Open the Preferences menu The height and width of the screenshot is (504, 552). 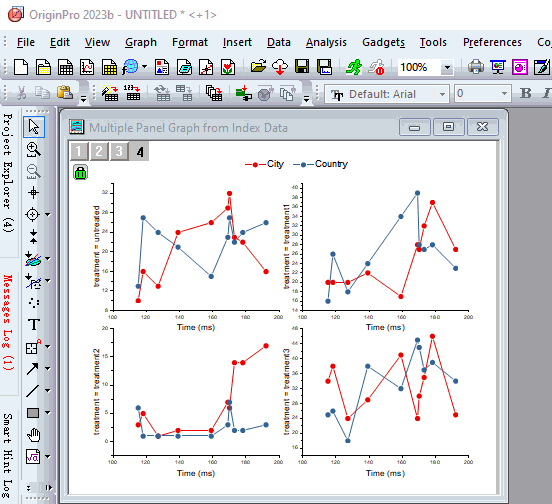(x=492, y=42)
